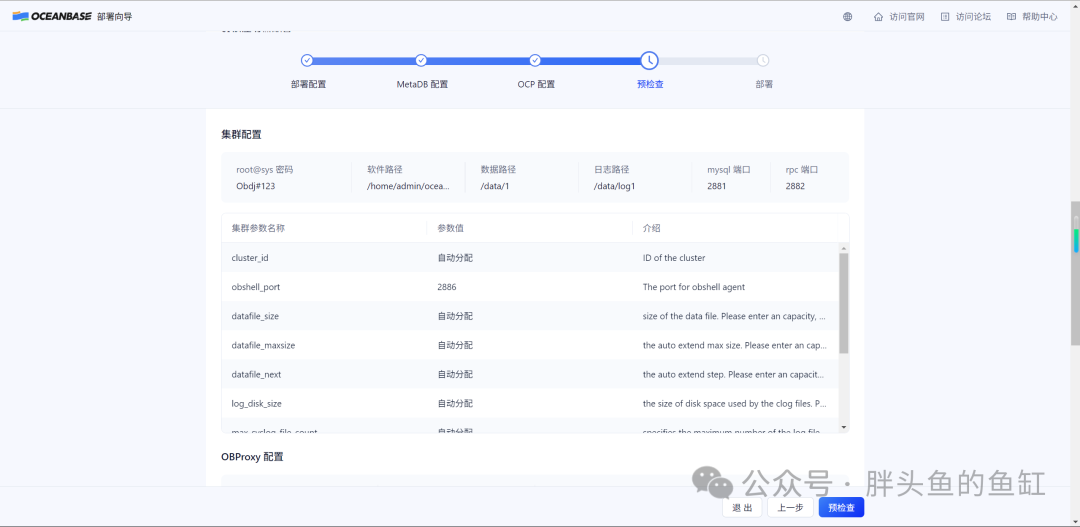Click the OCP 配置 step label
This screenshot has width=1080, height=527.
pyautogui.click(x=536, y=85)
